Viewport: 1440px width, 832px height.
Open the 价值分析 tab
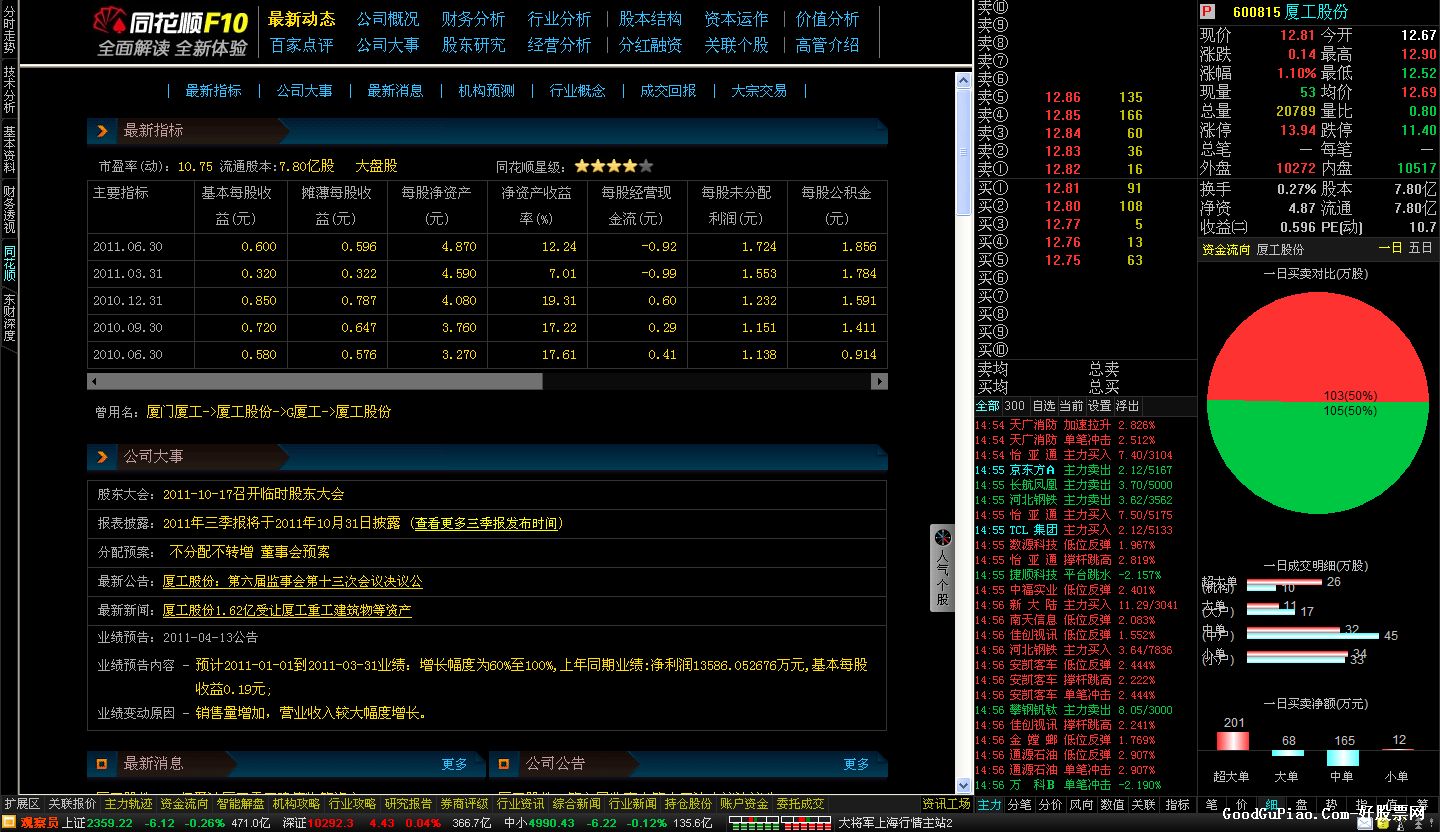pyautogui.click(x=828, y=19)
